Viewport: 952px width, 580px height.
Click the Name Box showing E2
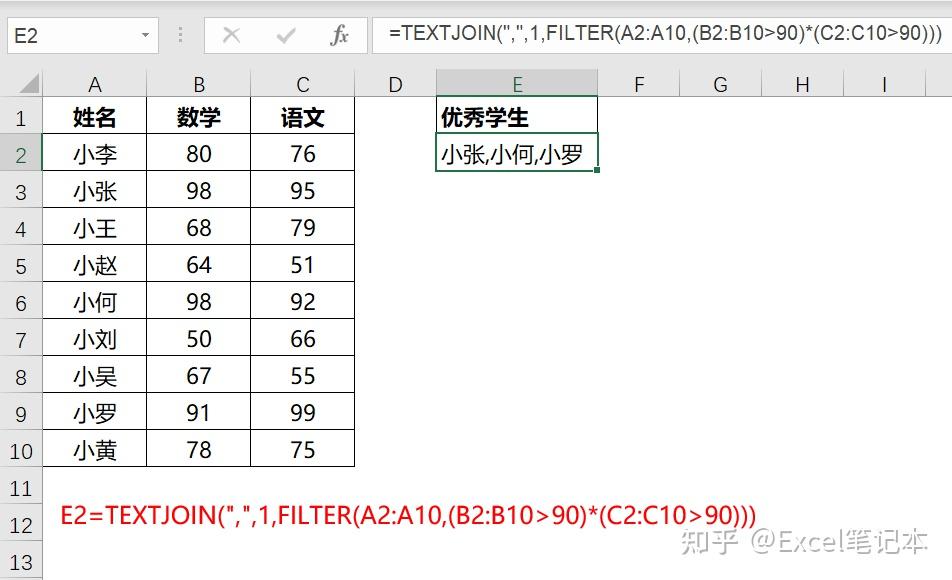click(70, 34)
